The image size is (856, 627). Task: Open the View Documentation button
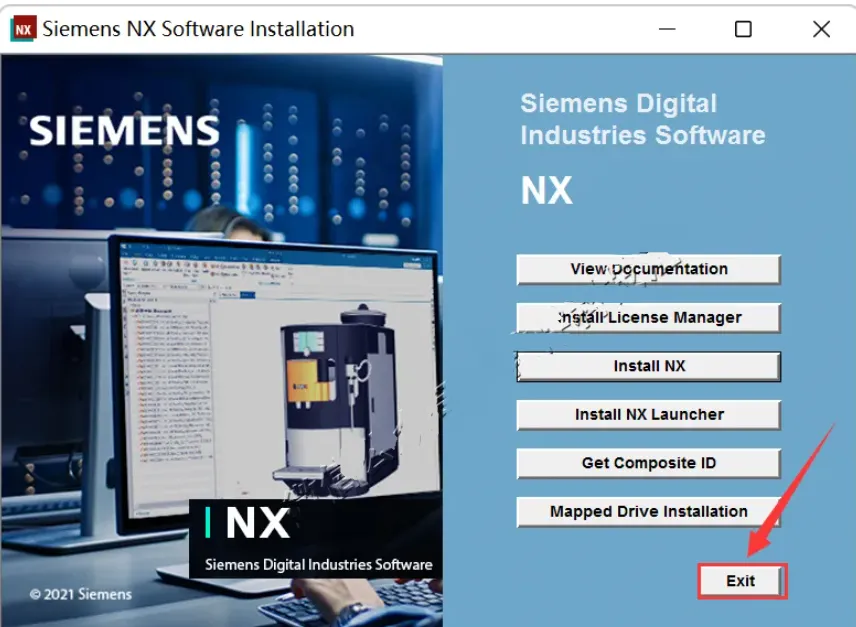tap(649, 269)
